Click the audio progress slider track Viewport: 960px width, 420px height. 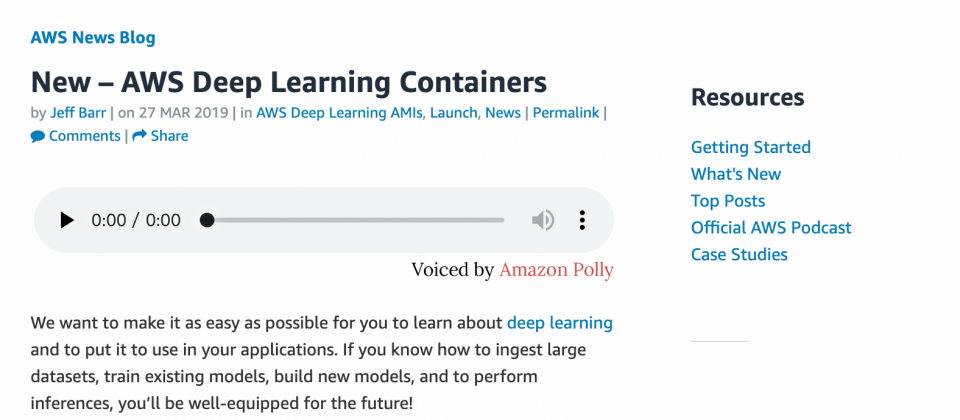(x=355, y=220)
